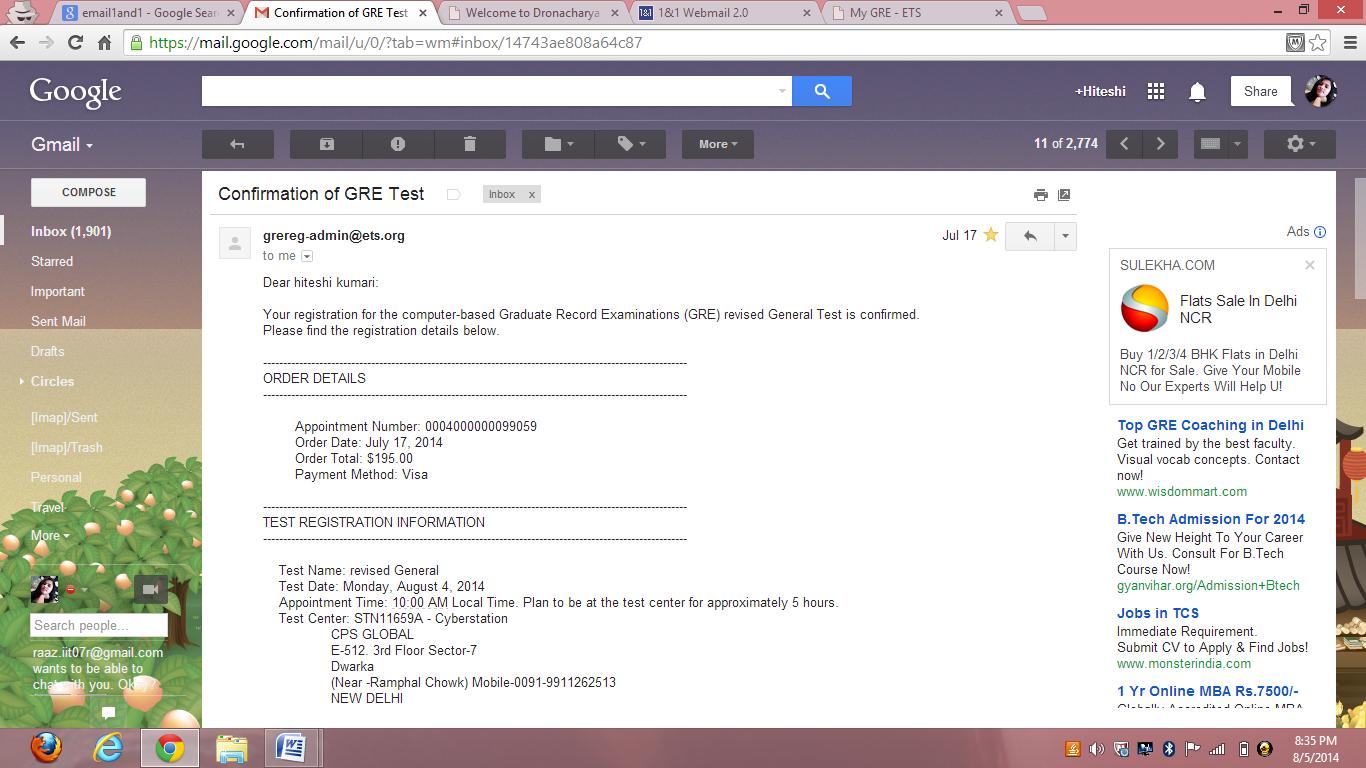Close the Sulekha.com ad
Viewport: 1366px width, 768px height.
pyautogui.click(x=1309, y=265)
